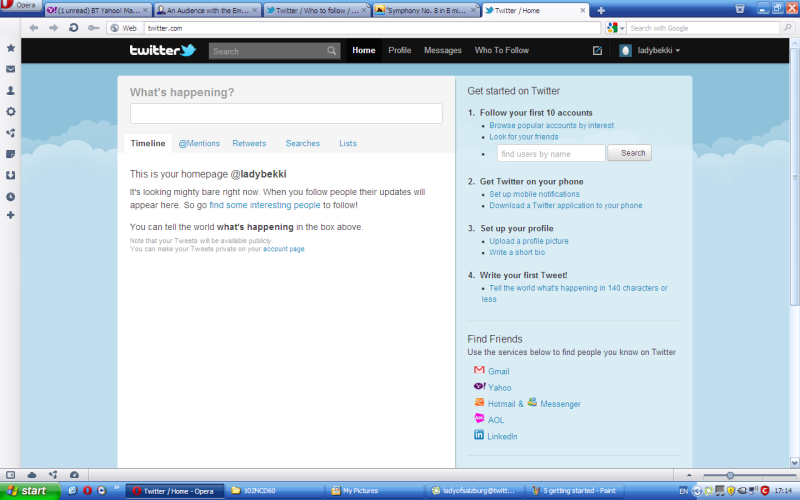Open Set up mobile notifications link
The width and height of the screenshot is (800, 500).
coord(534,194)
